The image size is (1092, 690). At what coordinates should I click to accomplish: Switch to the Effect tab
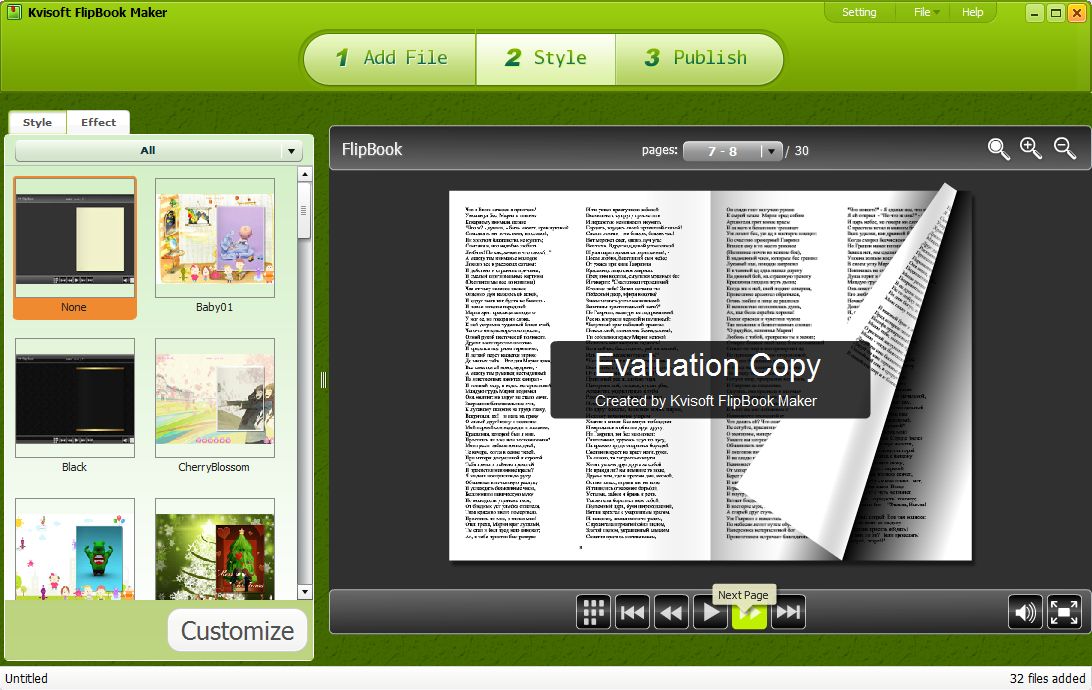(98, 122)
